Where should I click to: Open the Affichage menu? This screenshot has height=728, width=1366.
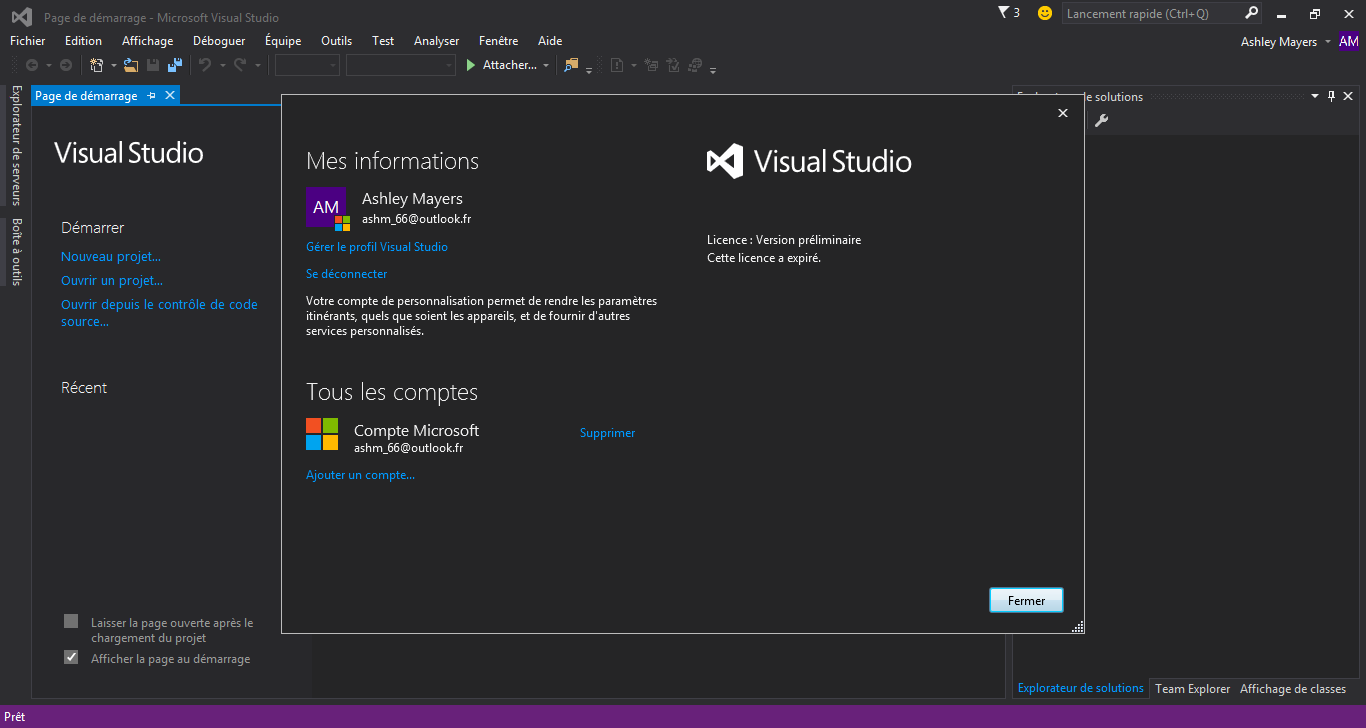(148, 41)
